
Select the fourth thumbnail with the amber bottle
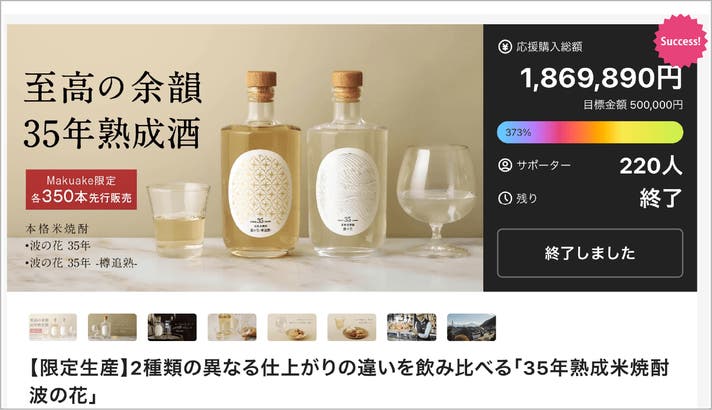[232, 327]
